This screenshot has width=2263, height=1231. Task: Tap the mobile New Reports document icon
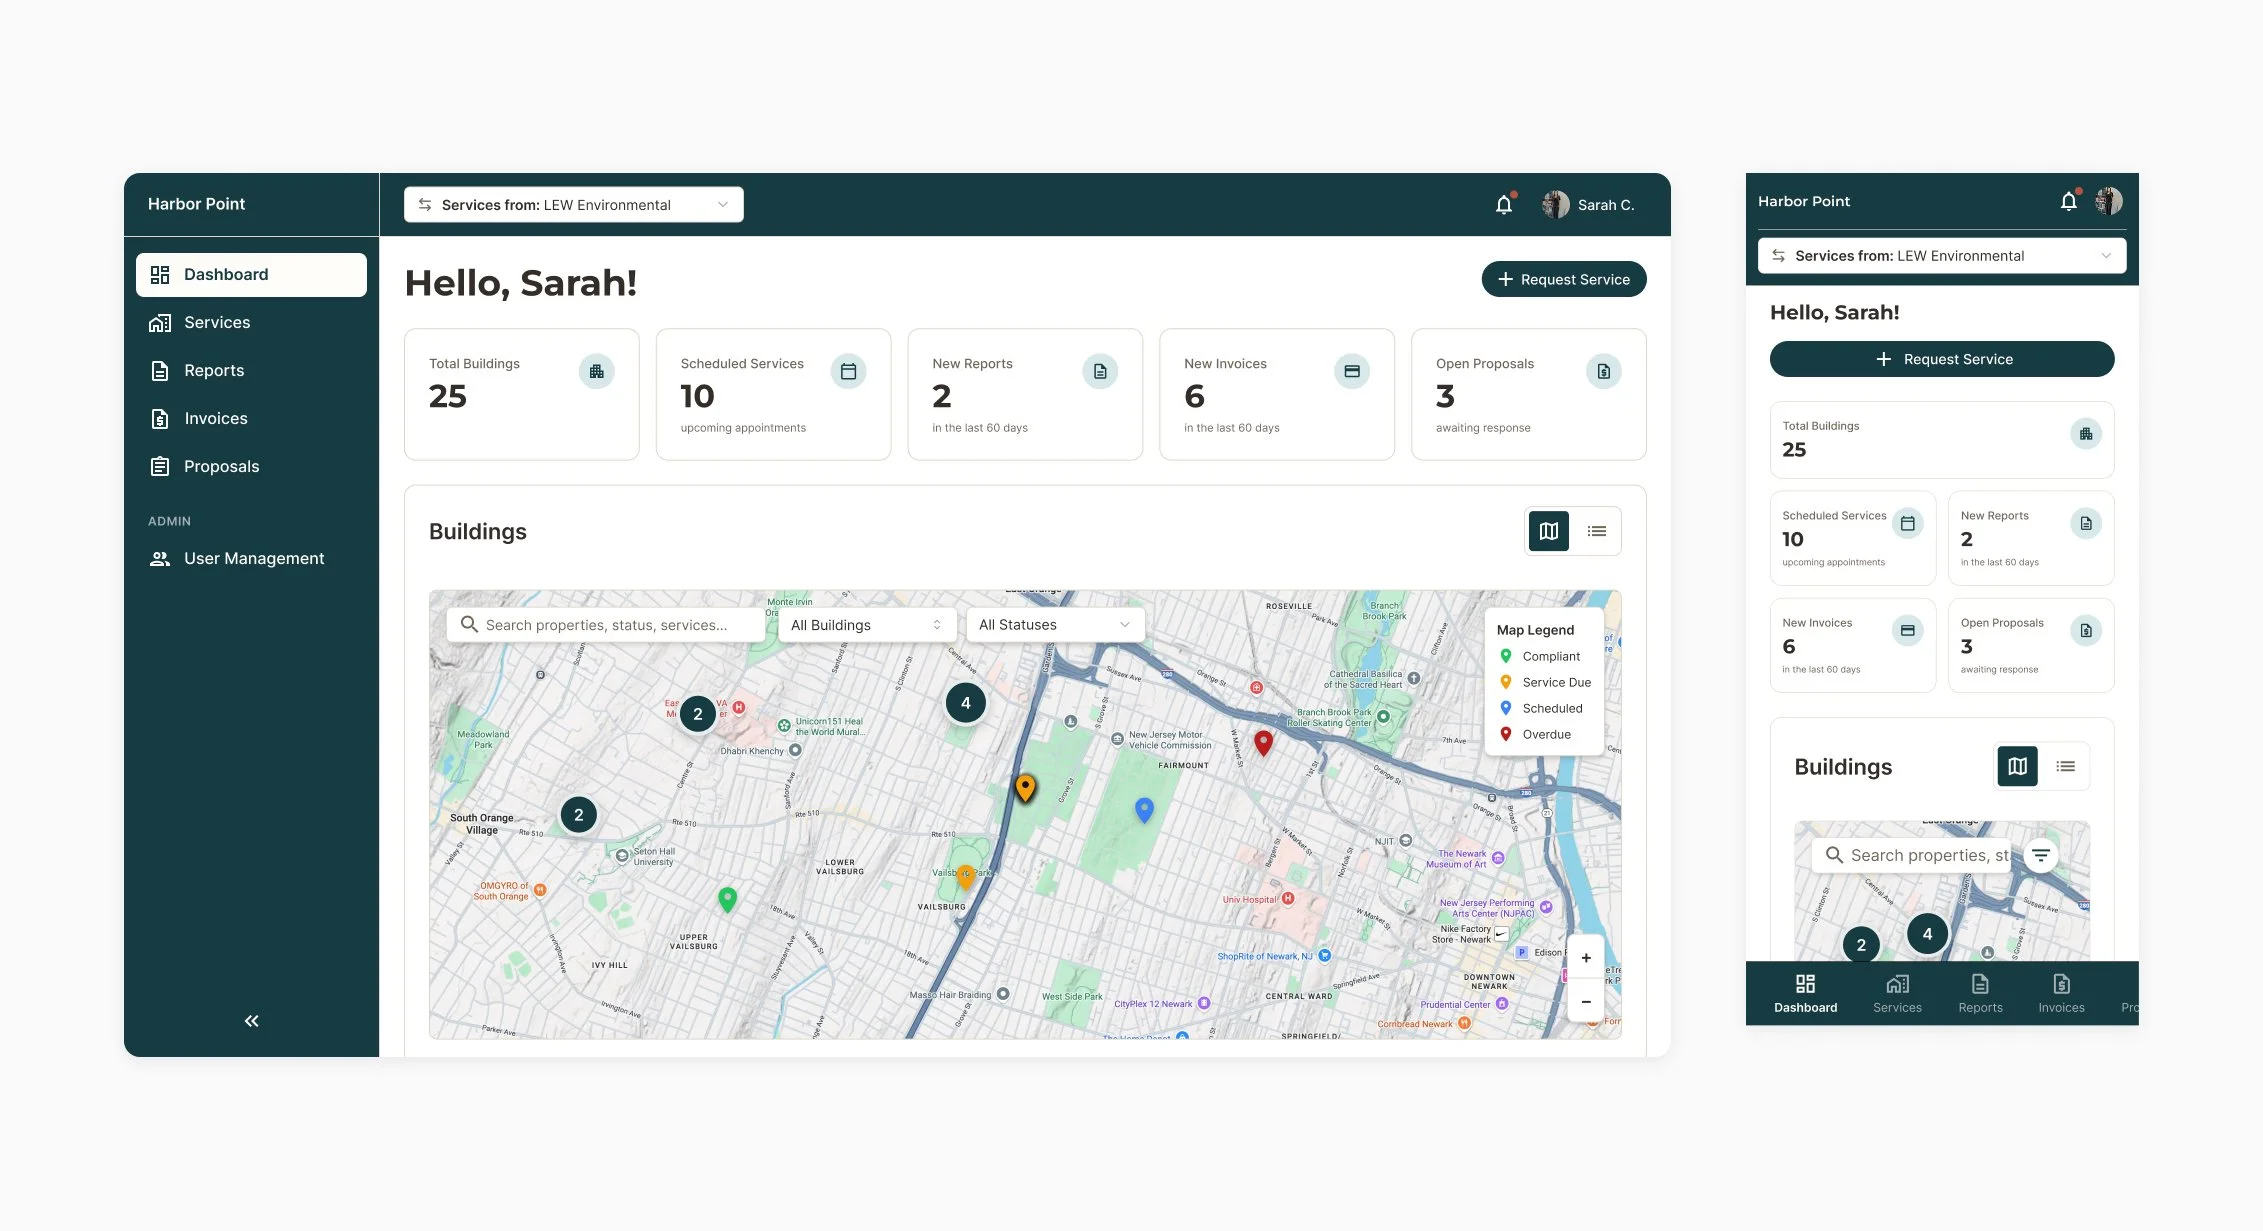2086,523
